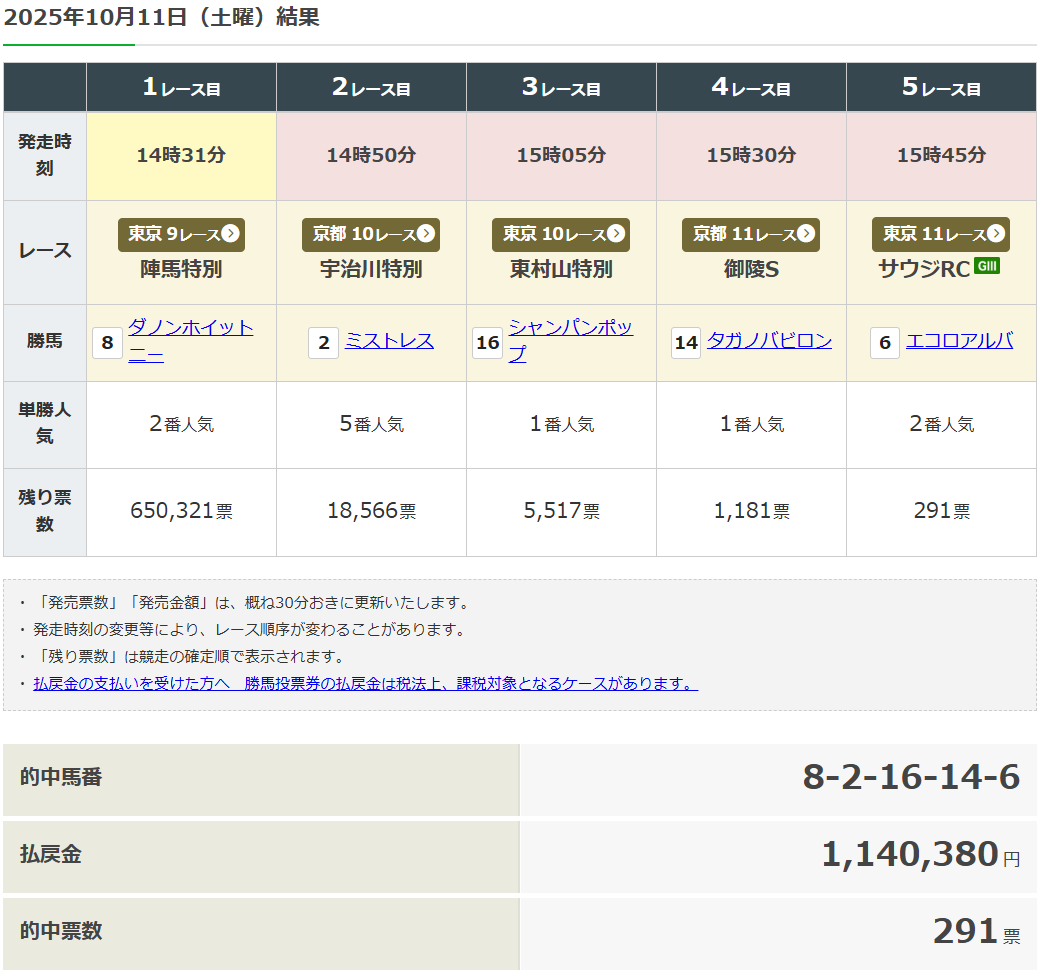Click the 5,517票 remaining votes cell
The width and height of the screenshot is (1044, 977).
(561, 512)
